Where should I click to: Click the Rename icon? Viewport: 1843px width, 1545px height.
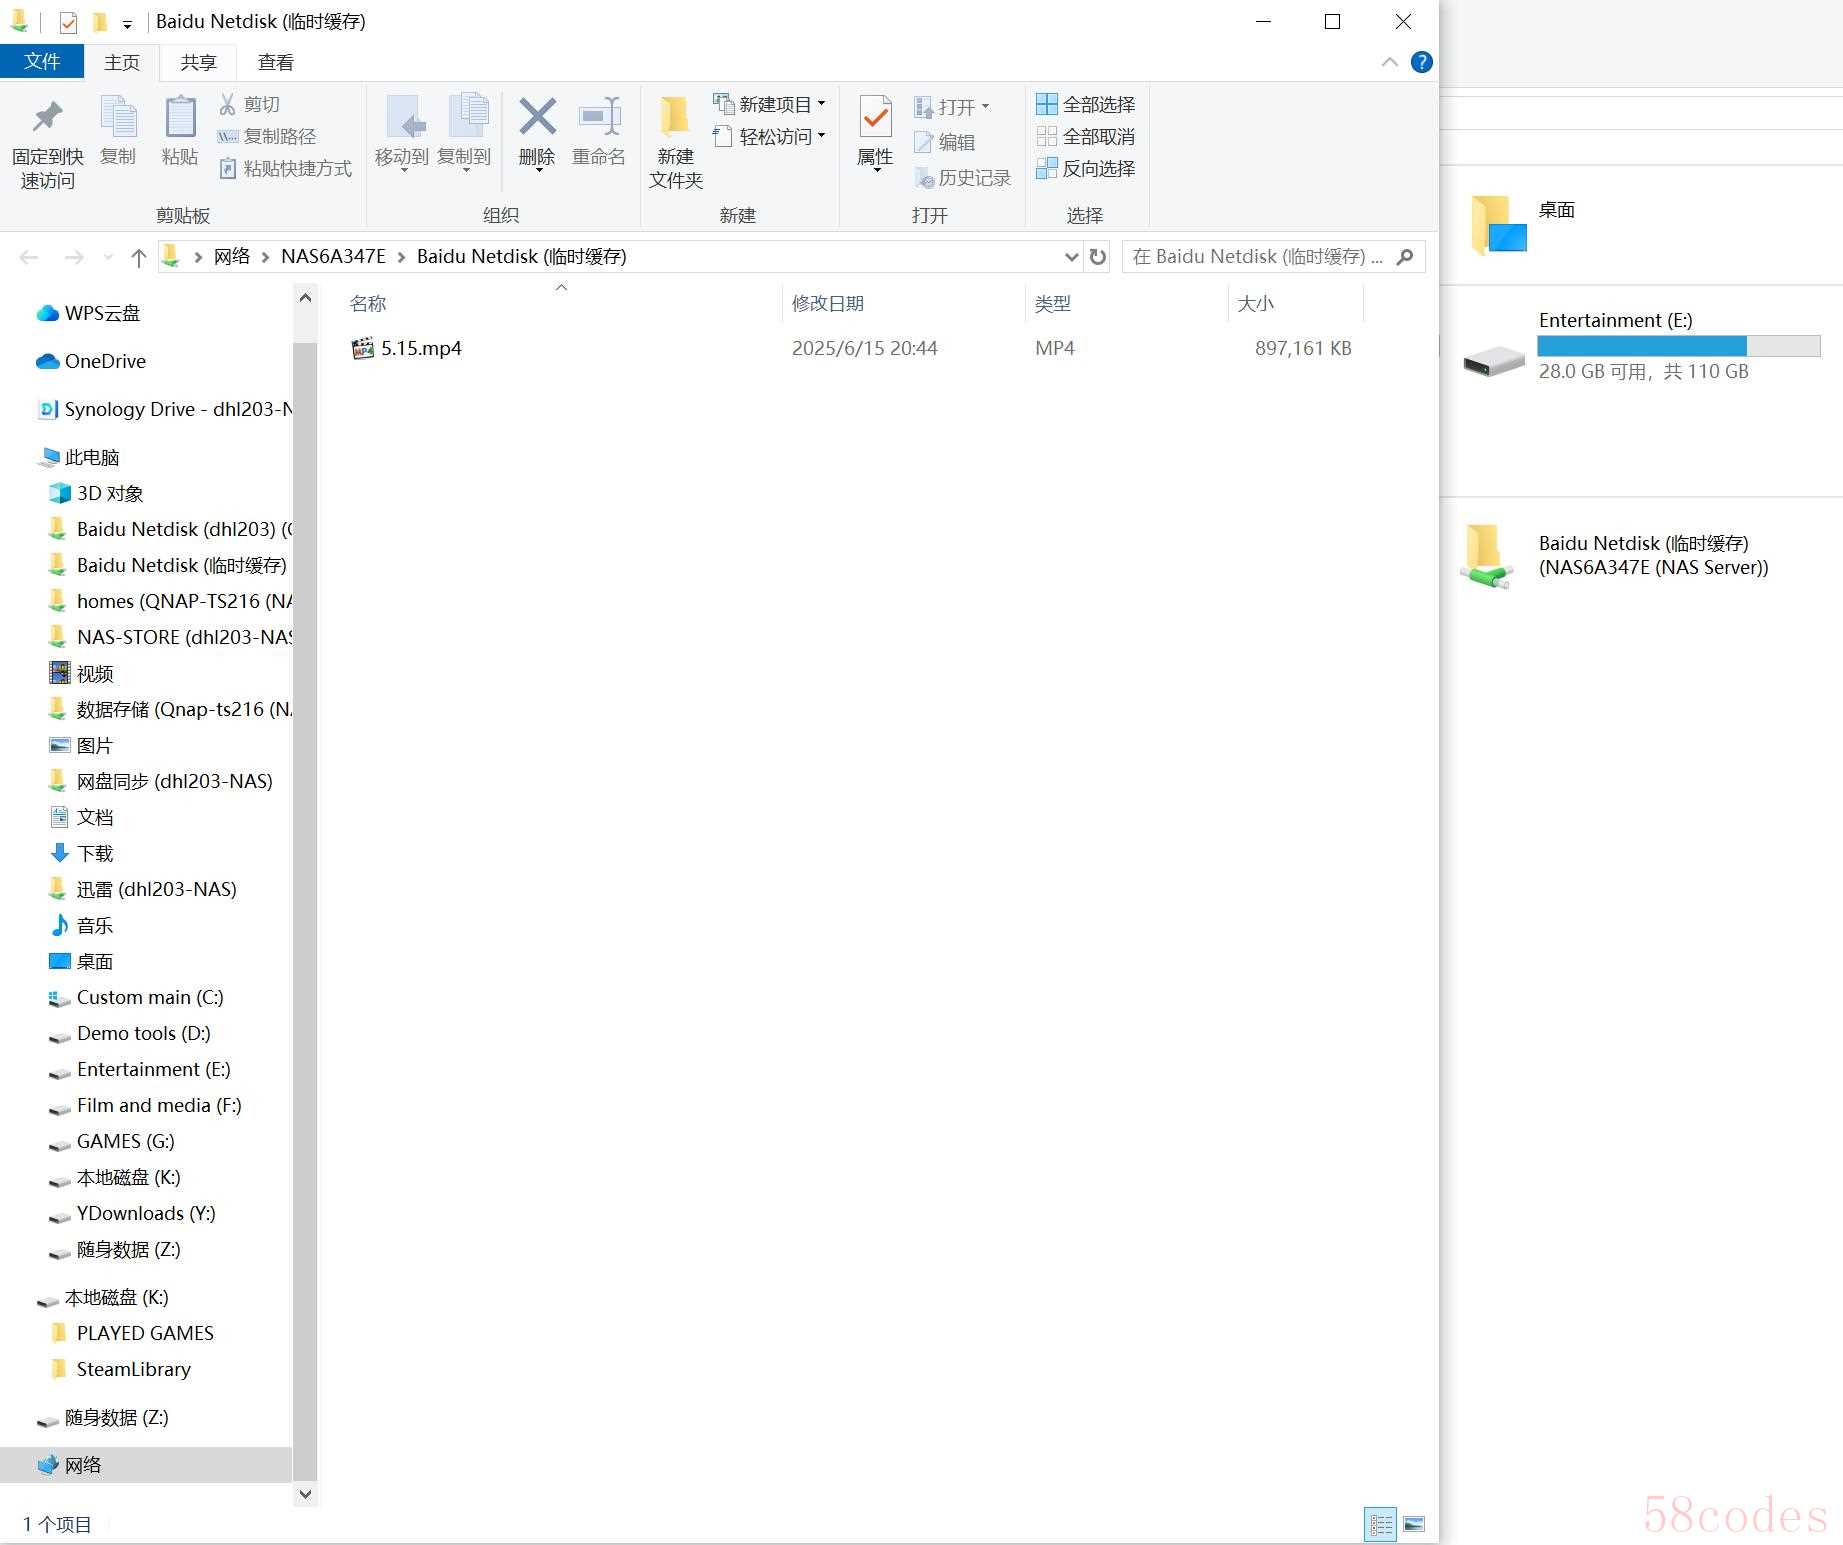tap(599, 117)
